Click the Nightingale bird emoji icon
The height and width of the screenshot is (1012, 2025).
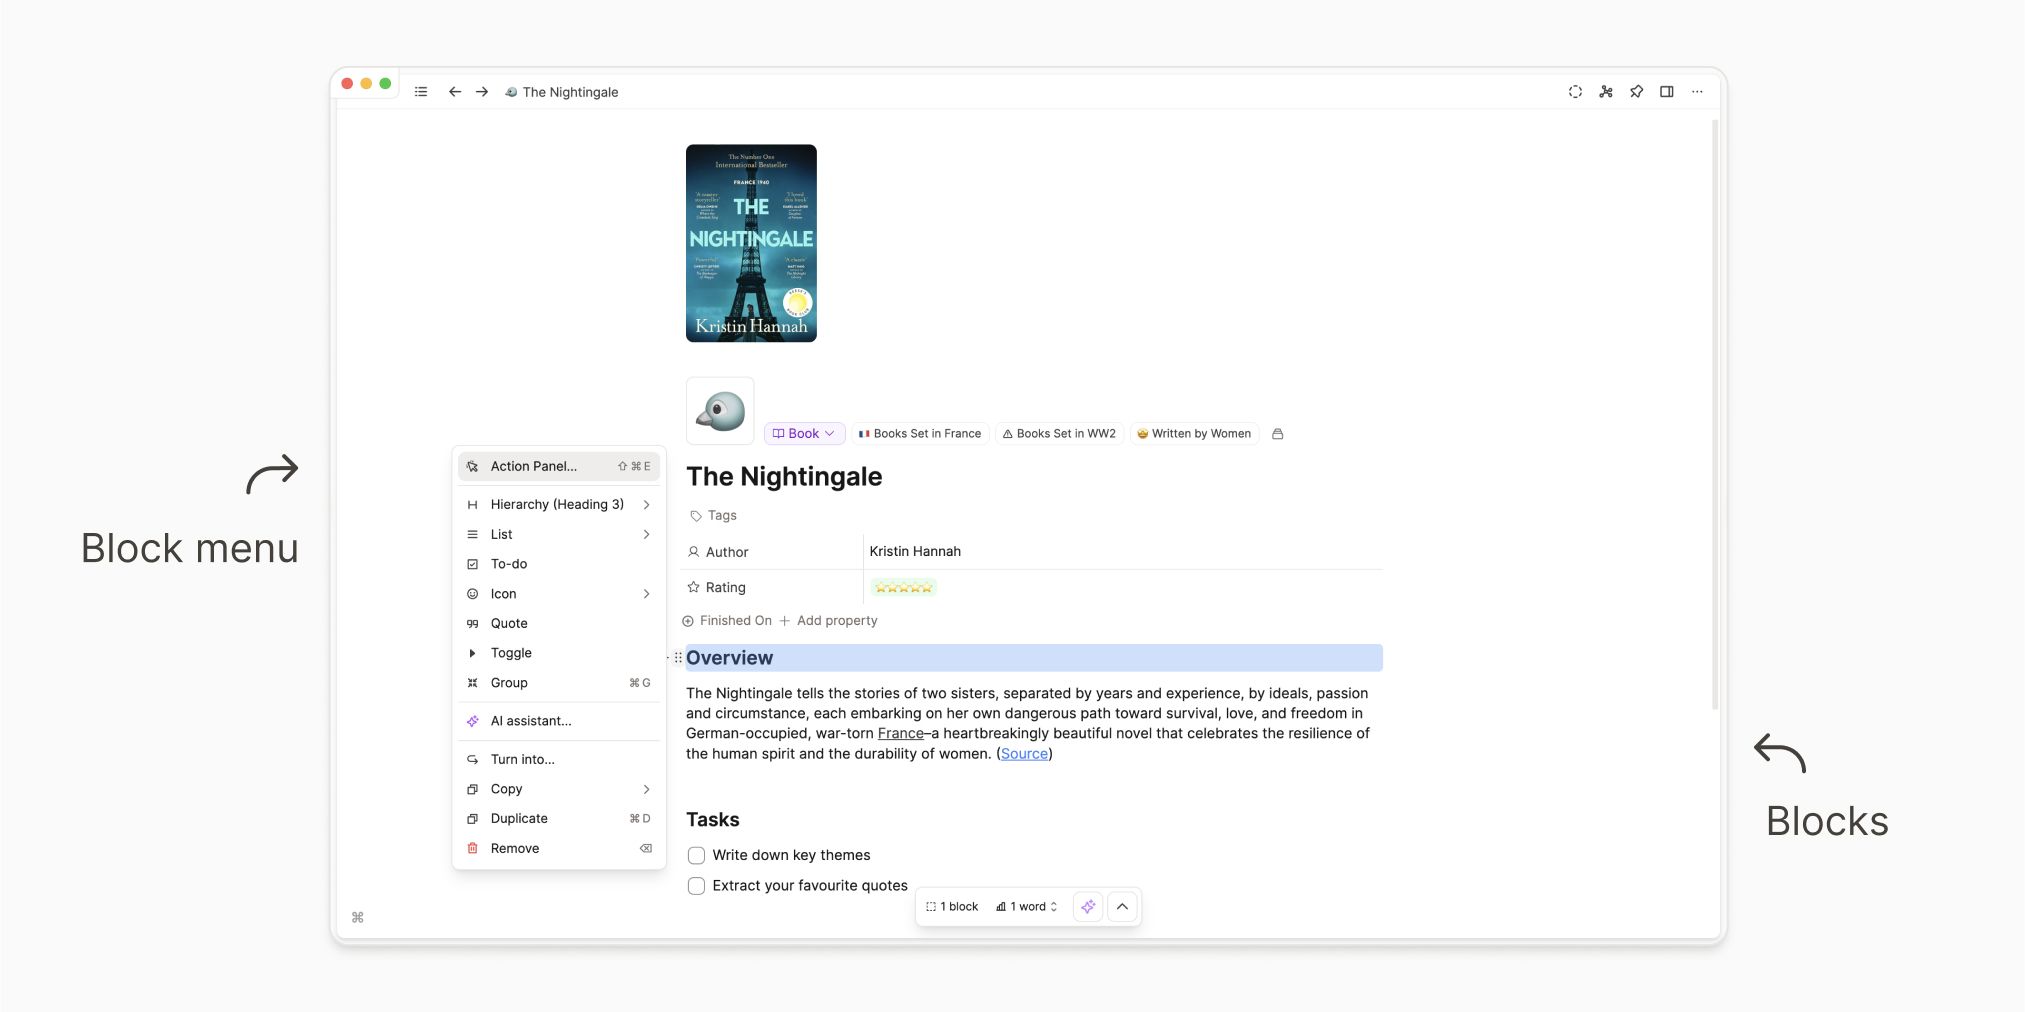720,411
